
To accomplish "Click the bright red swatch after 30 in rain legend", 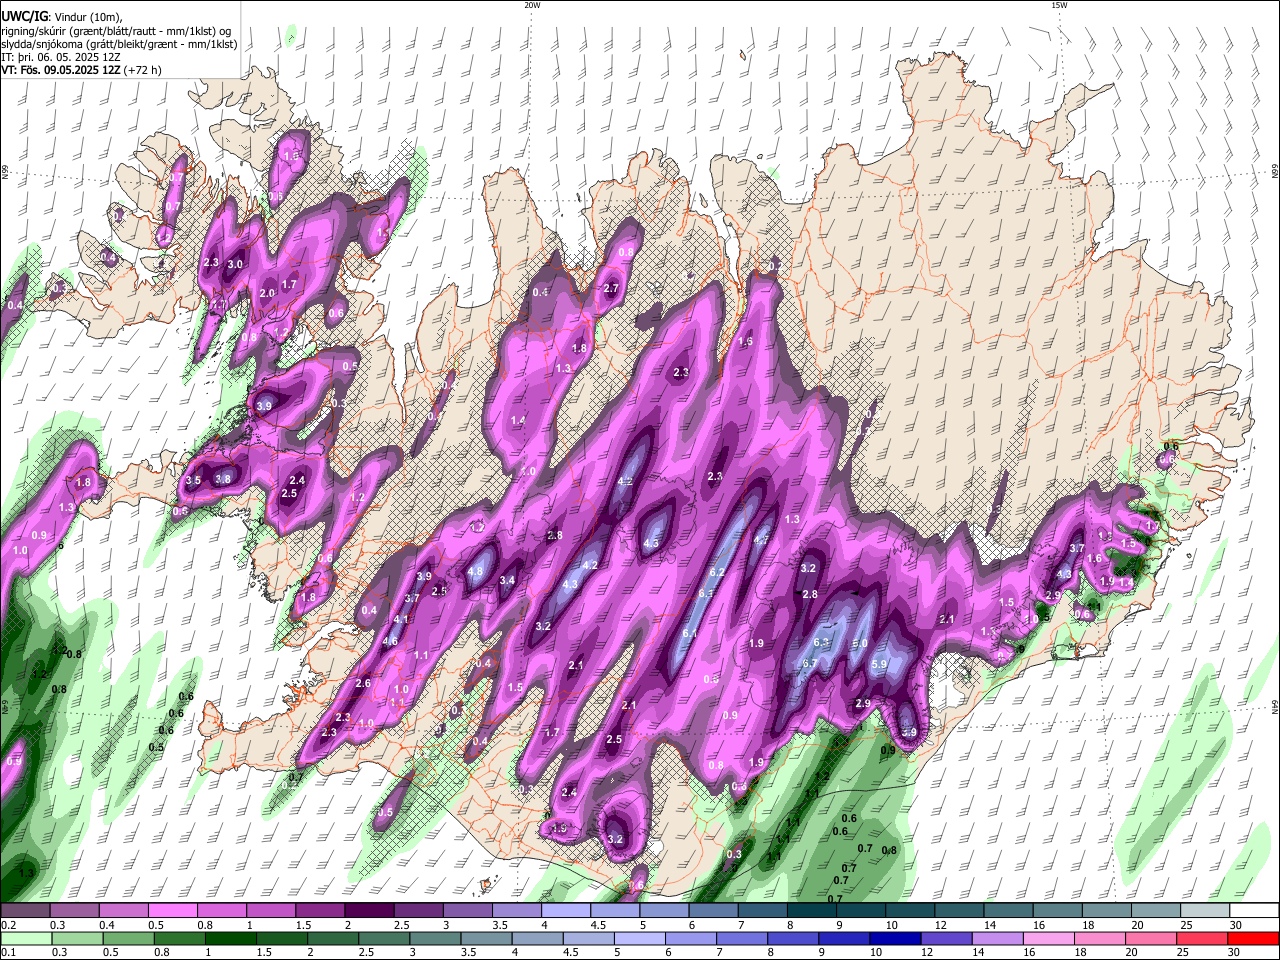I will [1253, 939].
